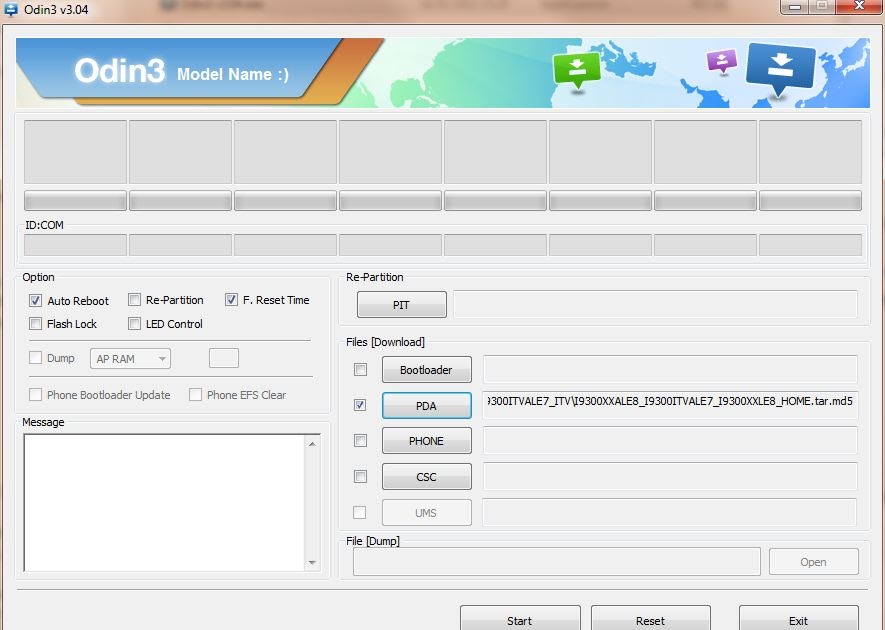Click the CSC file path field
This screenshot has height=630, width=885.
pos(671,476)
